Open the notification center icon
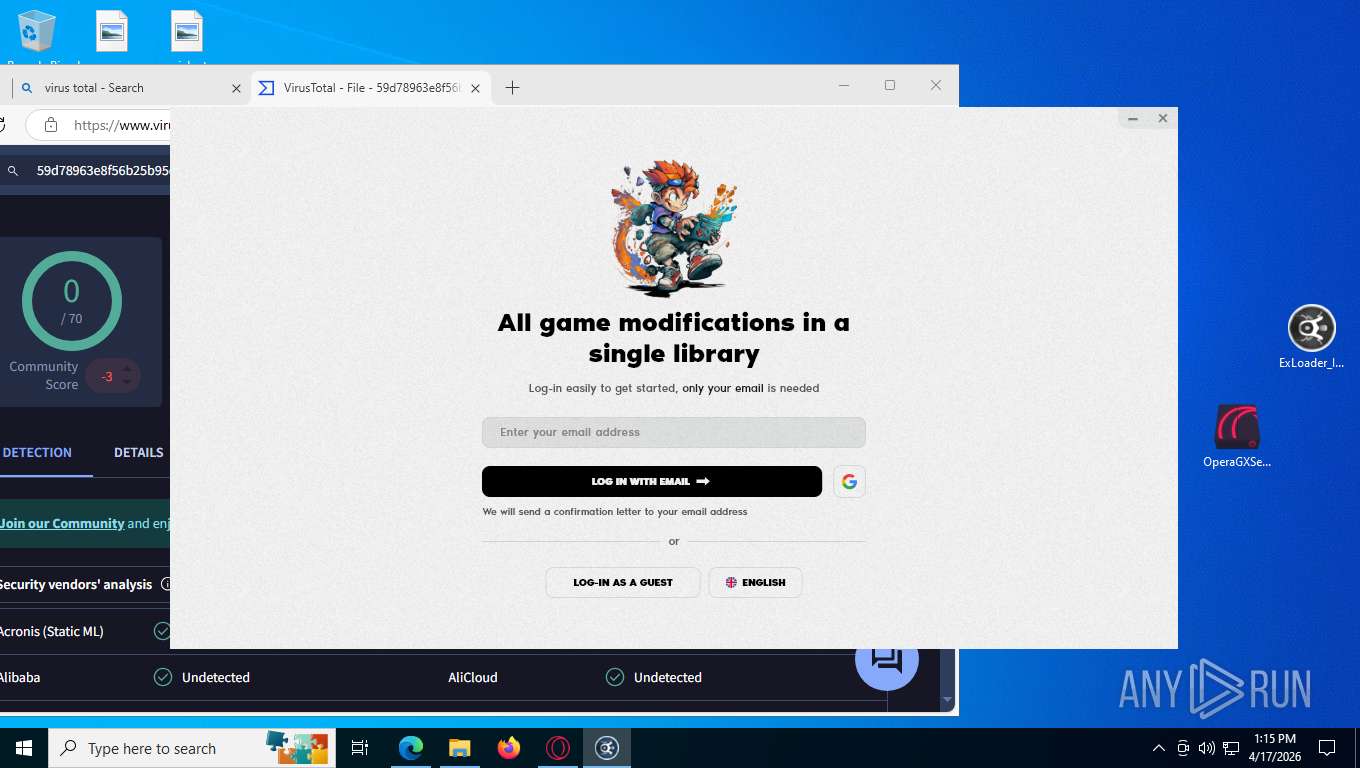The height and width of the screenshot is (768, 1360). click(1327, 748)
